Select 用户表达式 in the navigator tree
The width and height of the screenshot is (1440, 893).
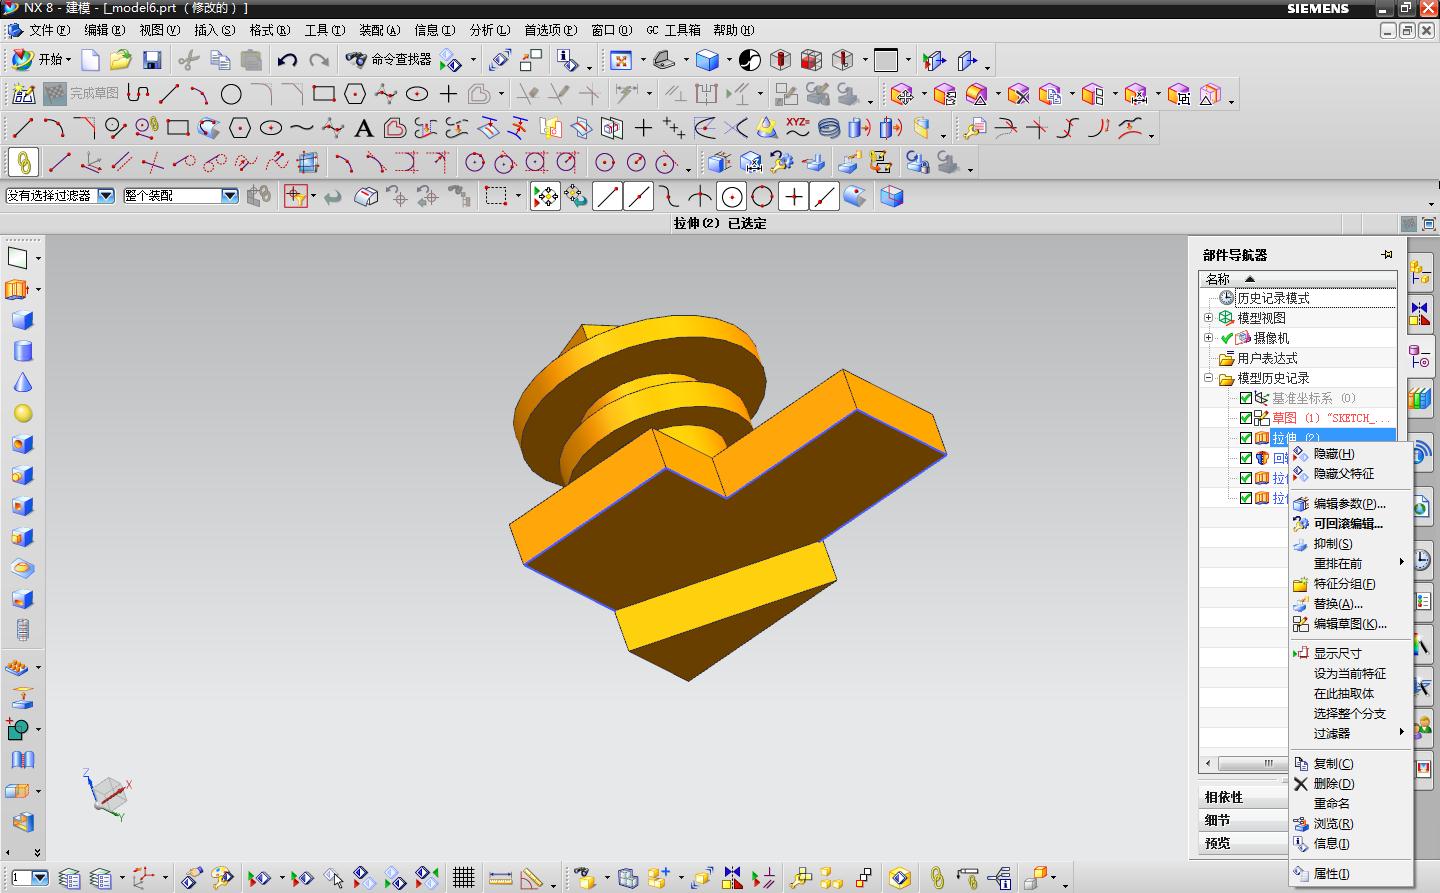[x=1267, y=358]
